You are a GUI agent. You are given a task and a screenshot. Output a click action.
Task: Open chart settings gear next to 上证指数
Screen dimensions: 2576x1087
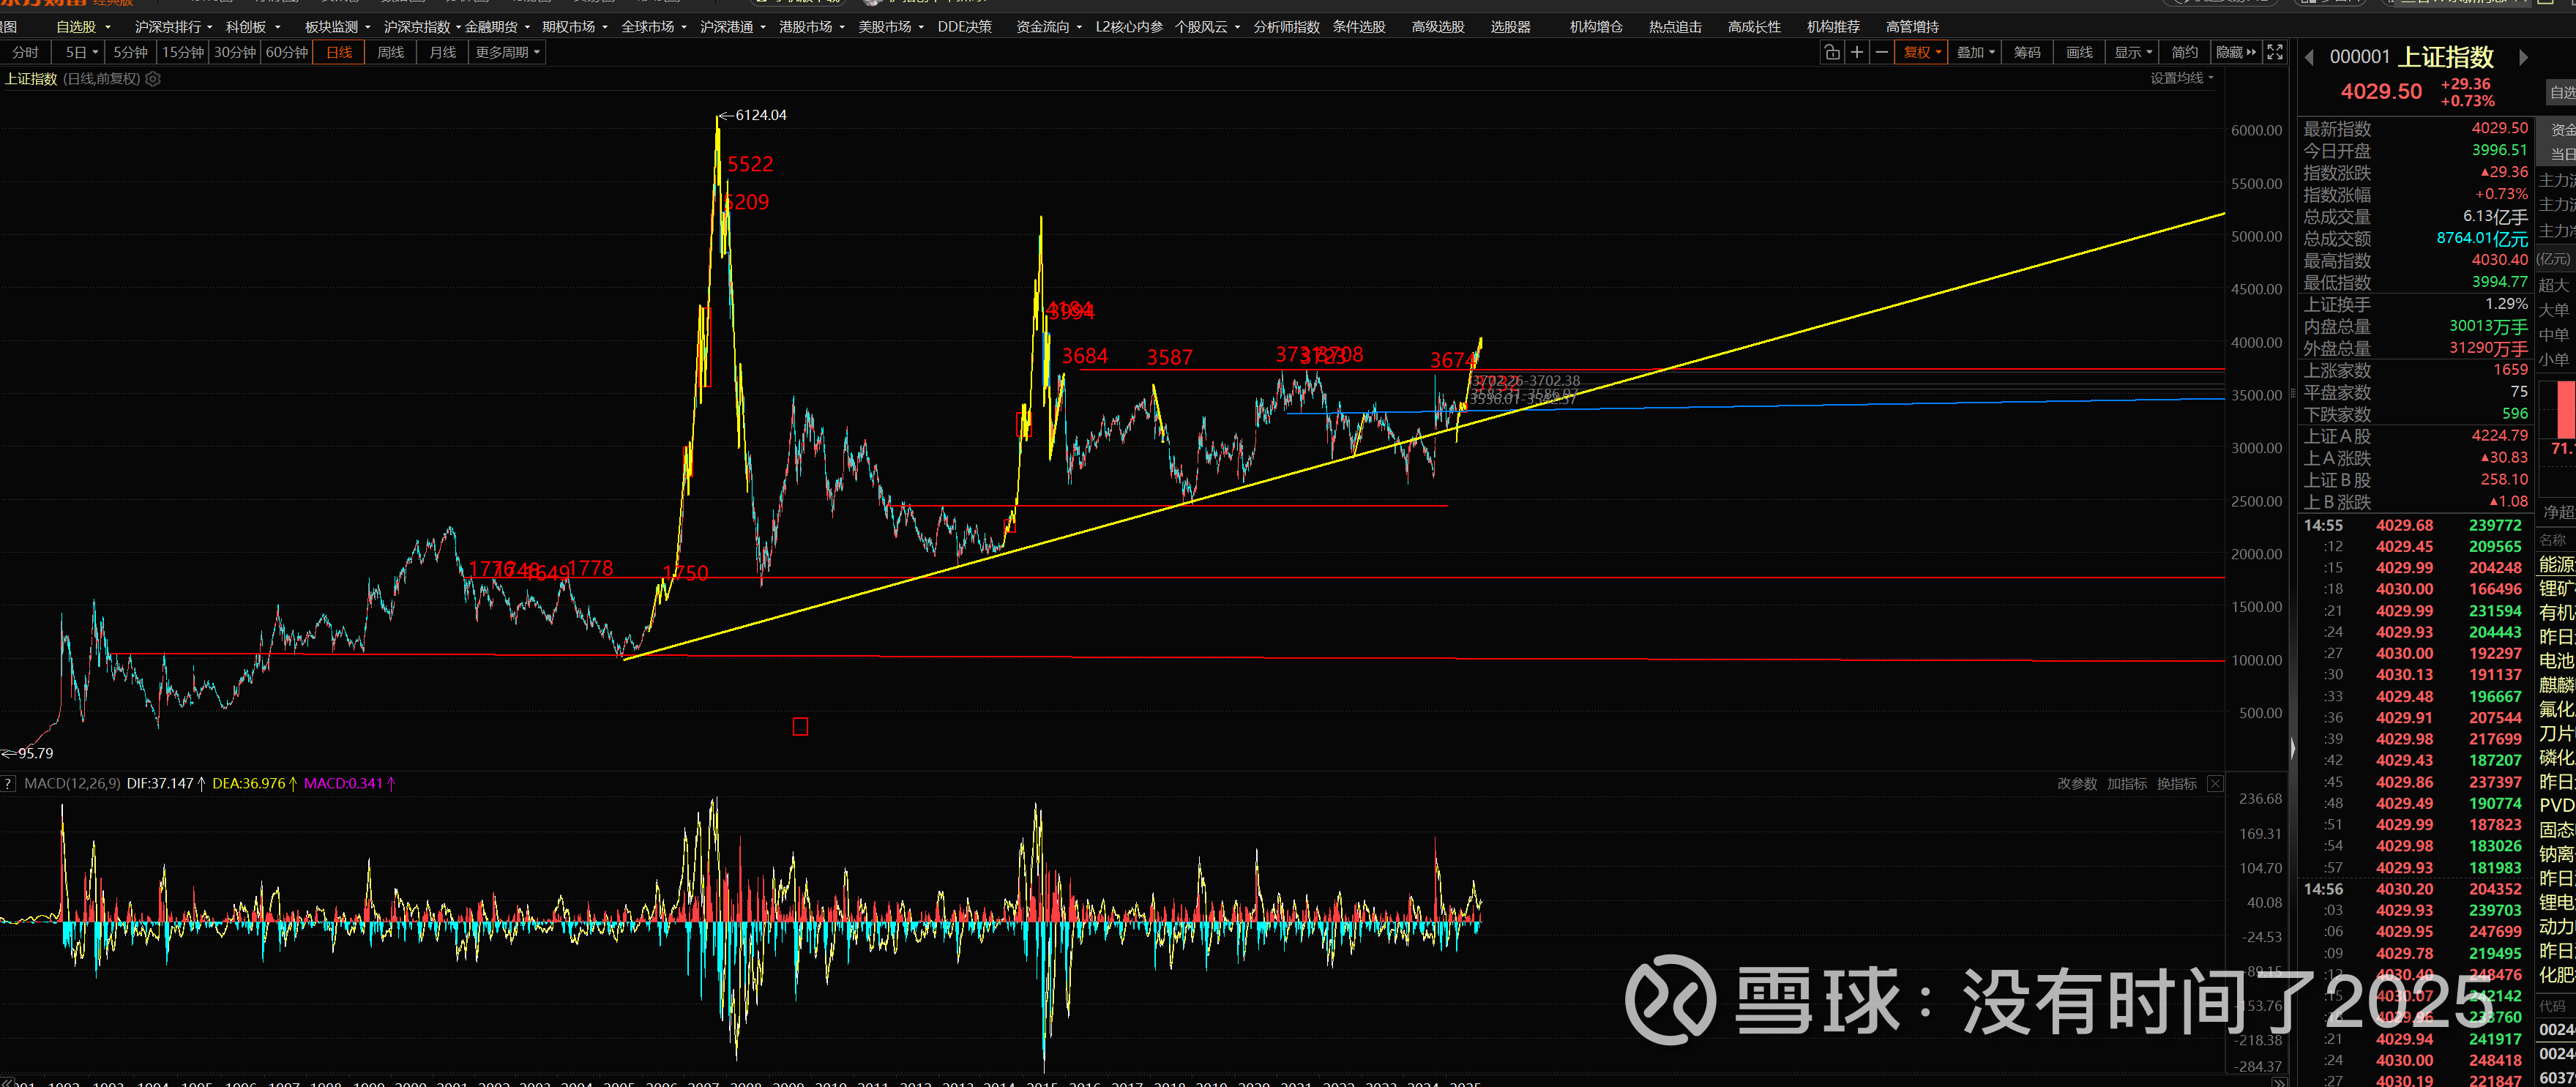pos(153,79)
